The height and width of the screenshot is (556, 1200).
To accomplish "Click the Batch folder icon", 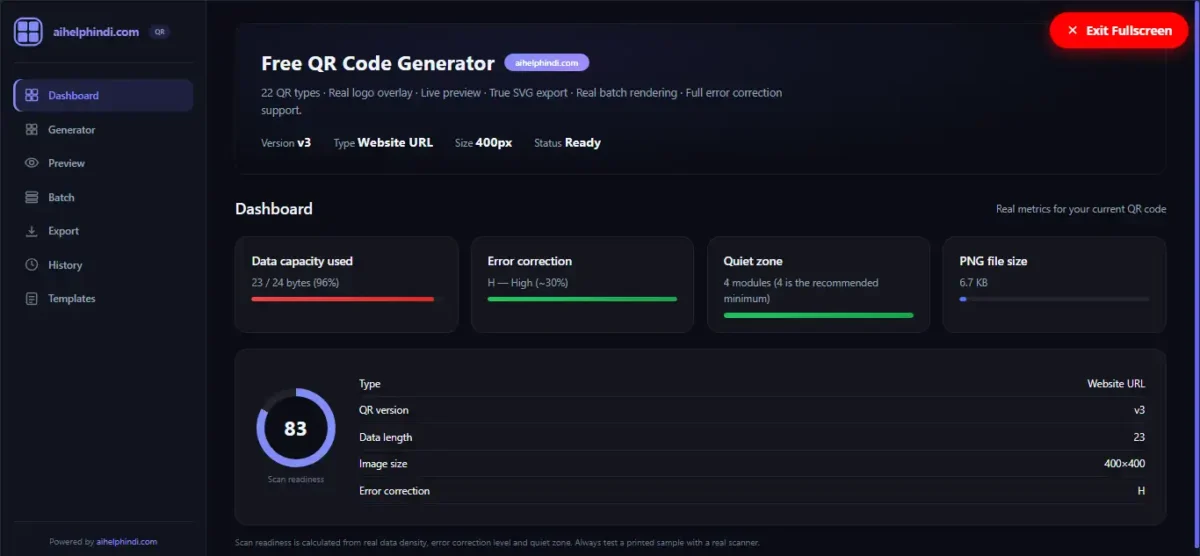I will [x=32, y=197].
